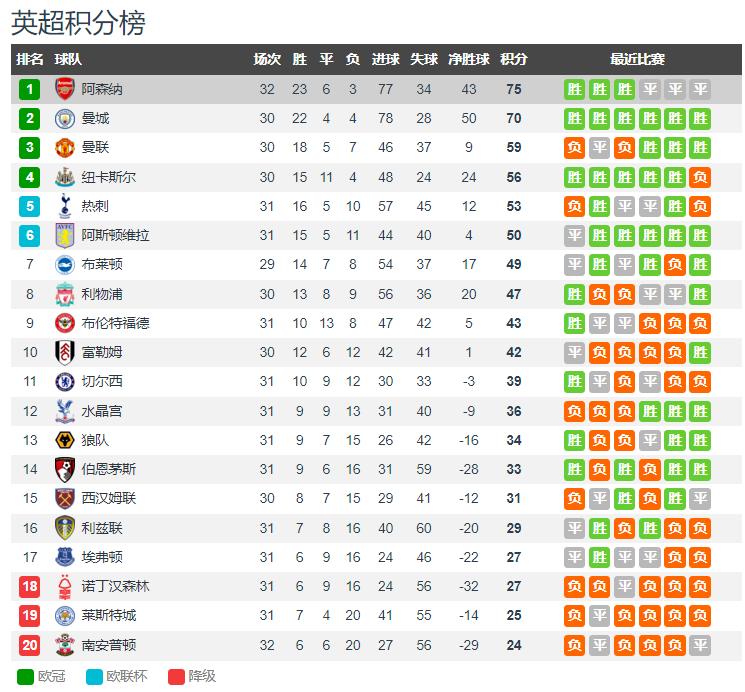745x692 pixels.
Task: Click the Tottenham cockerel crest icon
Action: click(x=65, y=206)
